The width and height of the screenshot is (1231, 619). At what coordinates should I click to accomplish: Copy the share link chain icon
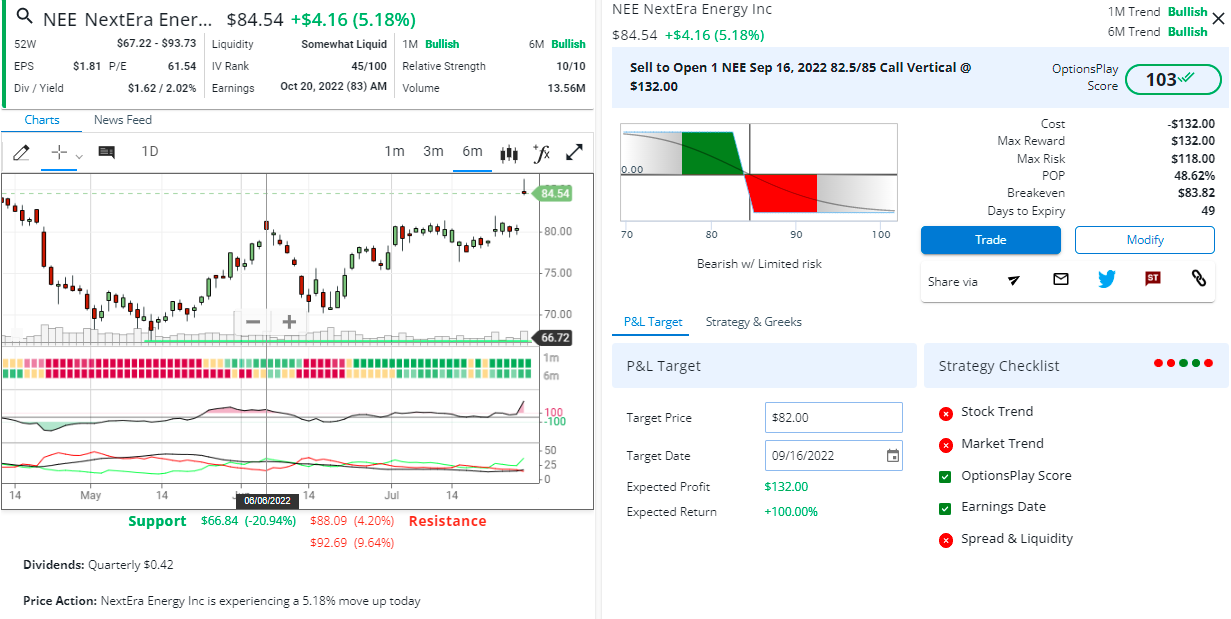(1198, 279)
